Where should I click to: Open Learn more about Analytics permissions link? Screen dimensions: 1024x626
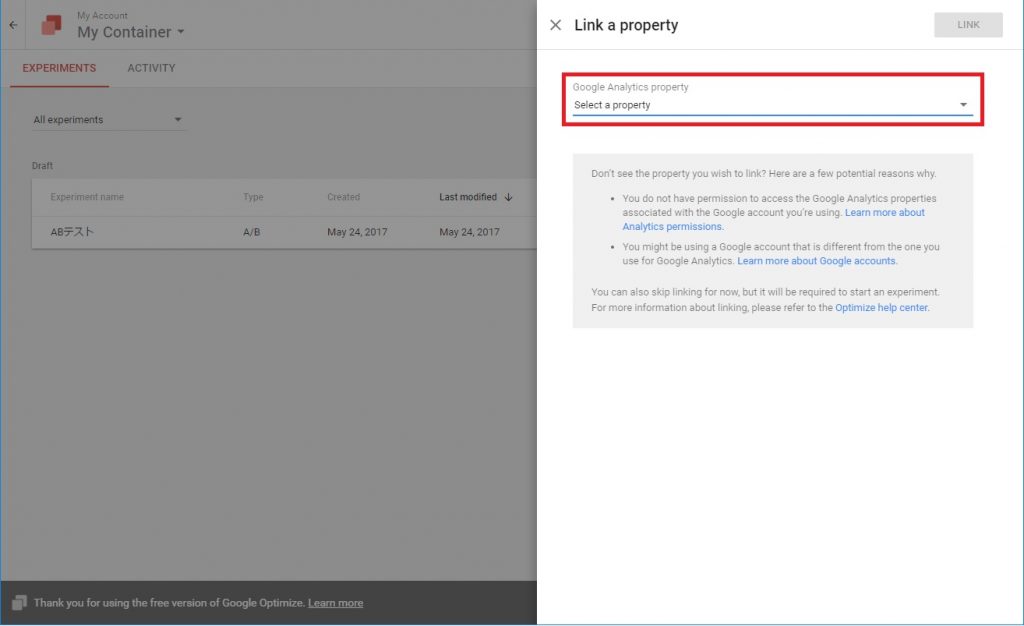point(773,219)
